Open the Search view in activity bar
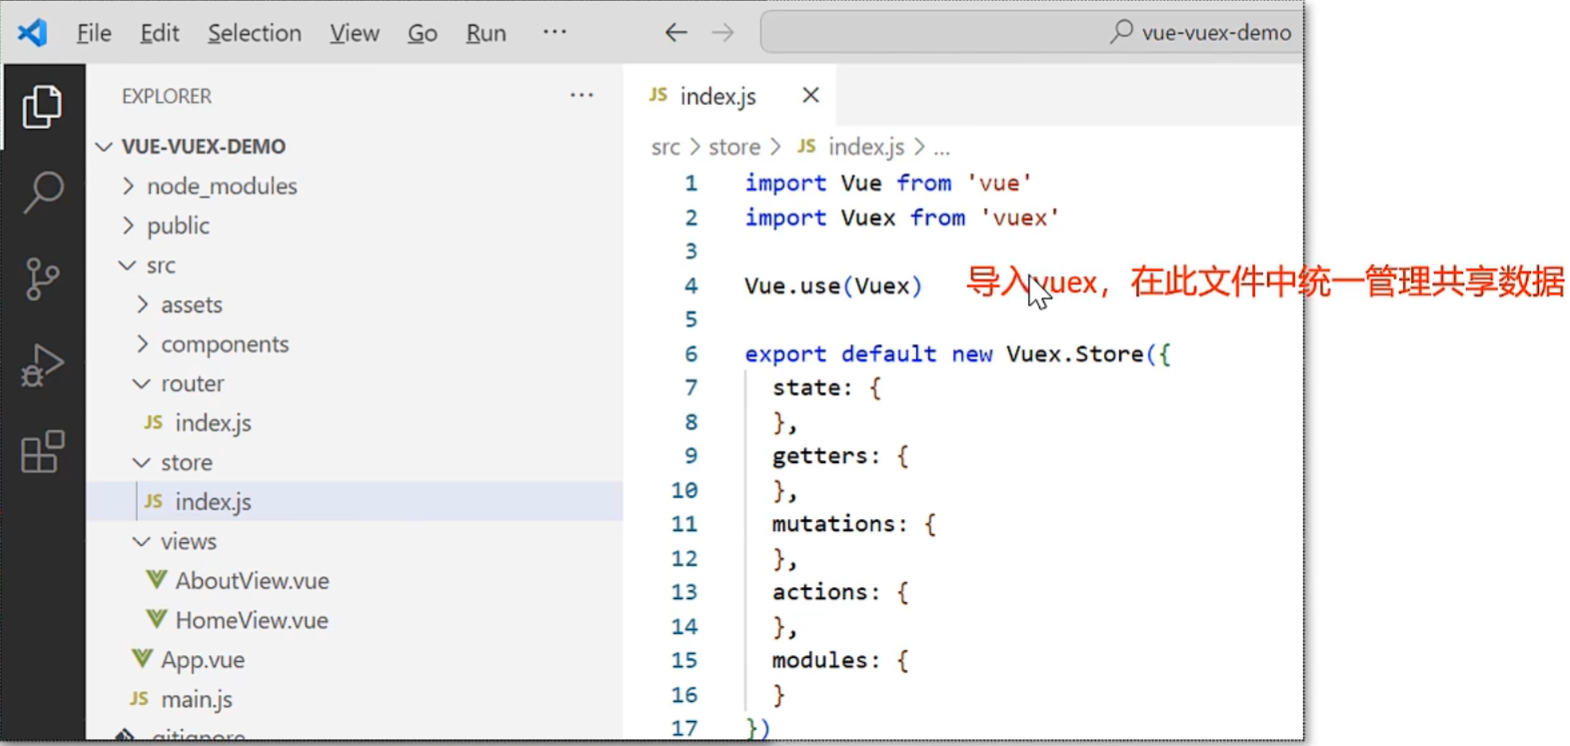The height and width of the screenshot is (746, 1570). pos(42,192)
